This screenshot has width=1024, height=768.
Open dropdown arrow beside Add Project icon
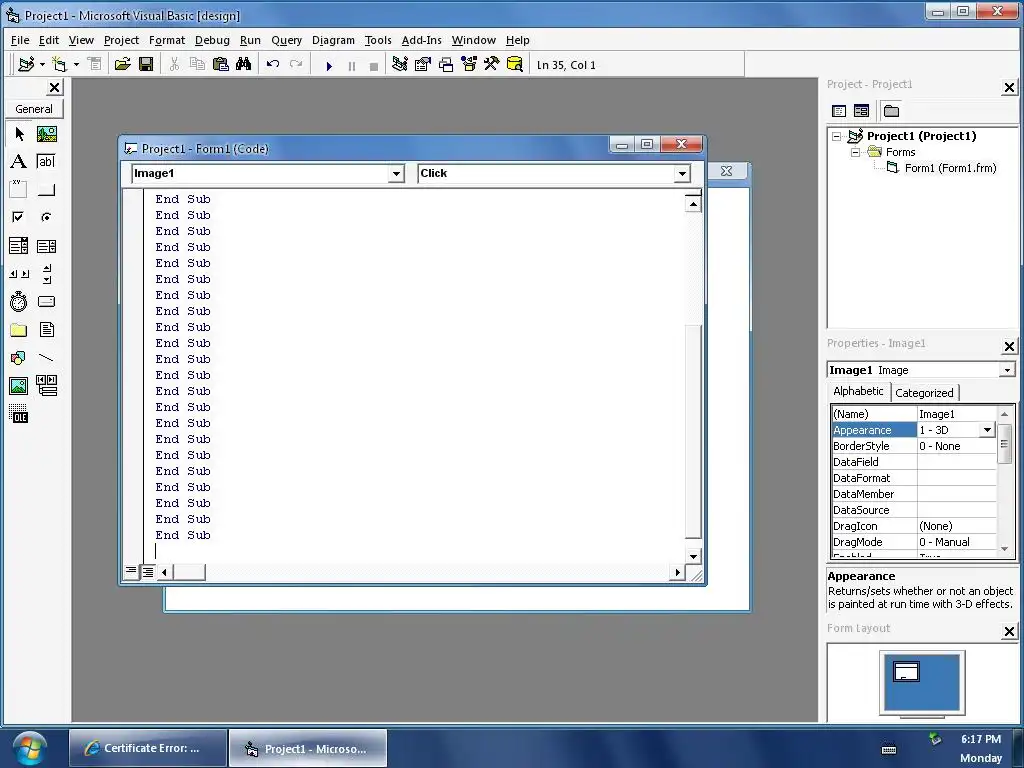pos(42,65)
